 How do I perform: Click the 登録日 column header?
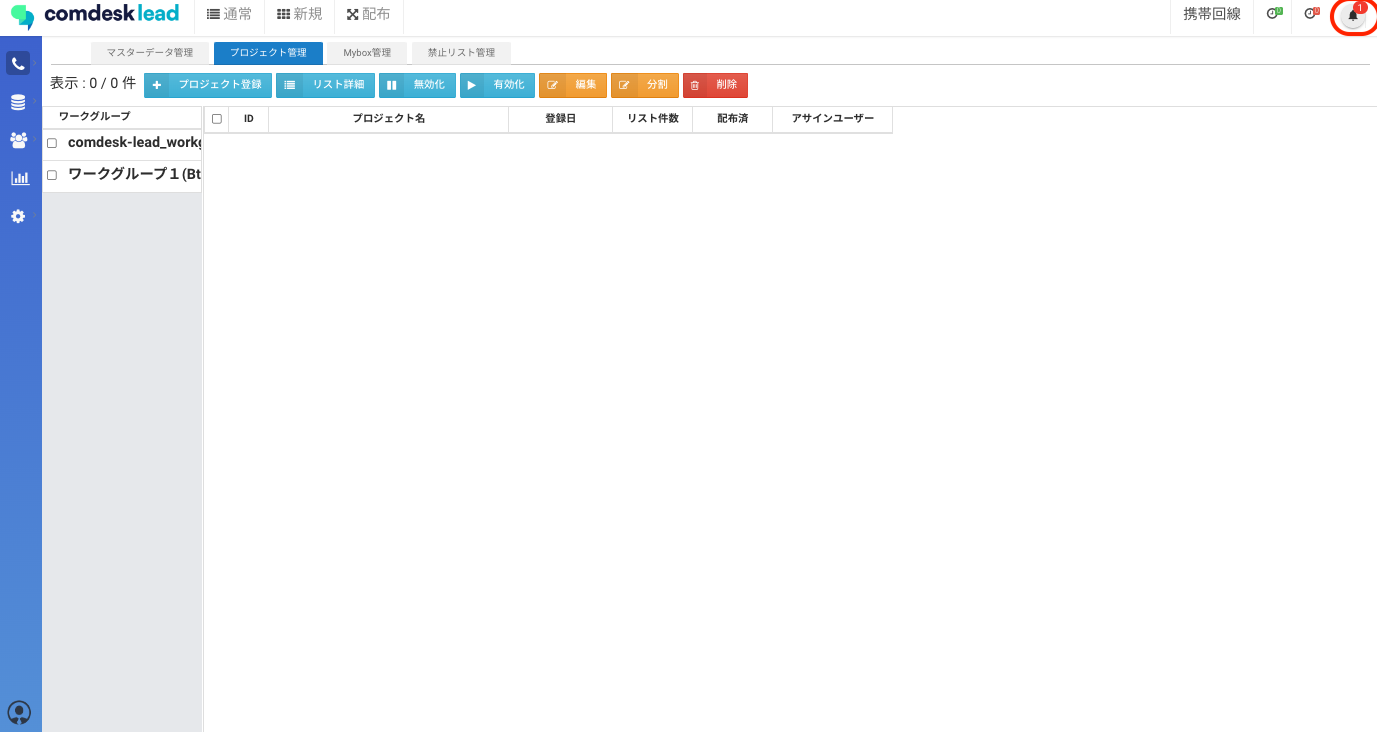point(560,119)
